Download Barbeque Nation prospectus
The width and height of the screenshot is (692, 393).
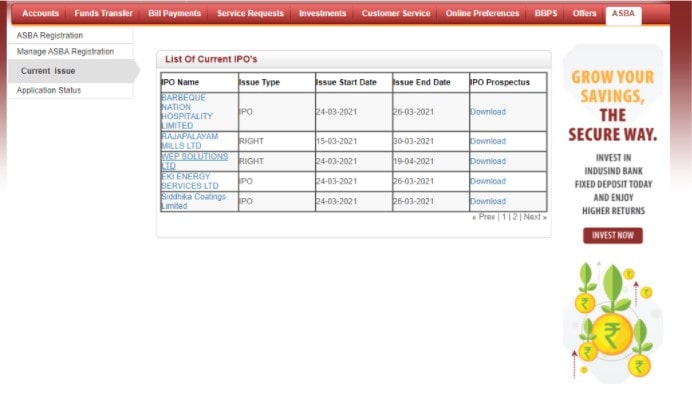pyautogui.click(x=488, y=112)
